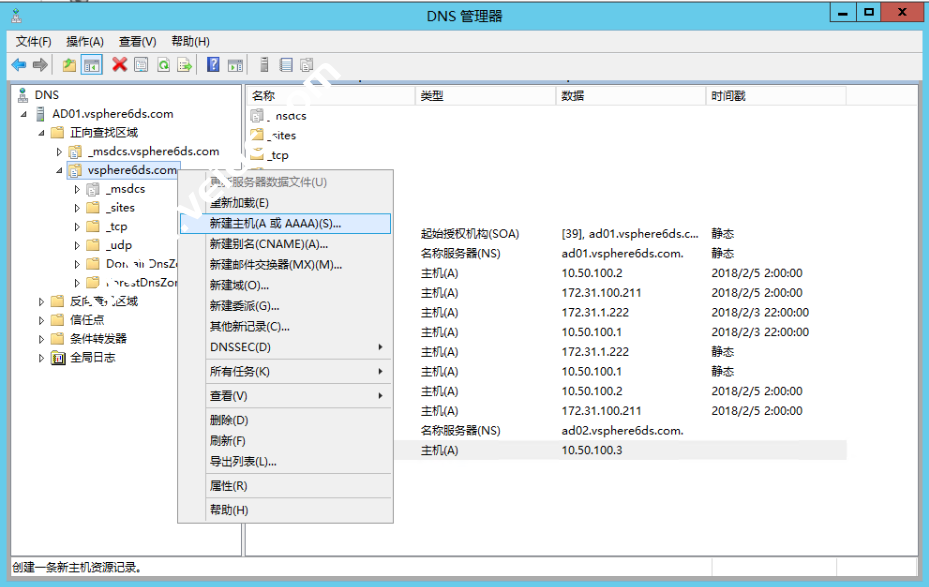929x587 pixels.
Task: Click the red X delete toolbar icon
Action: coord(118,64)
